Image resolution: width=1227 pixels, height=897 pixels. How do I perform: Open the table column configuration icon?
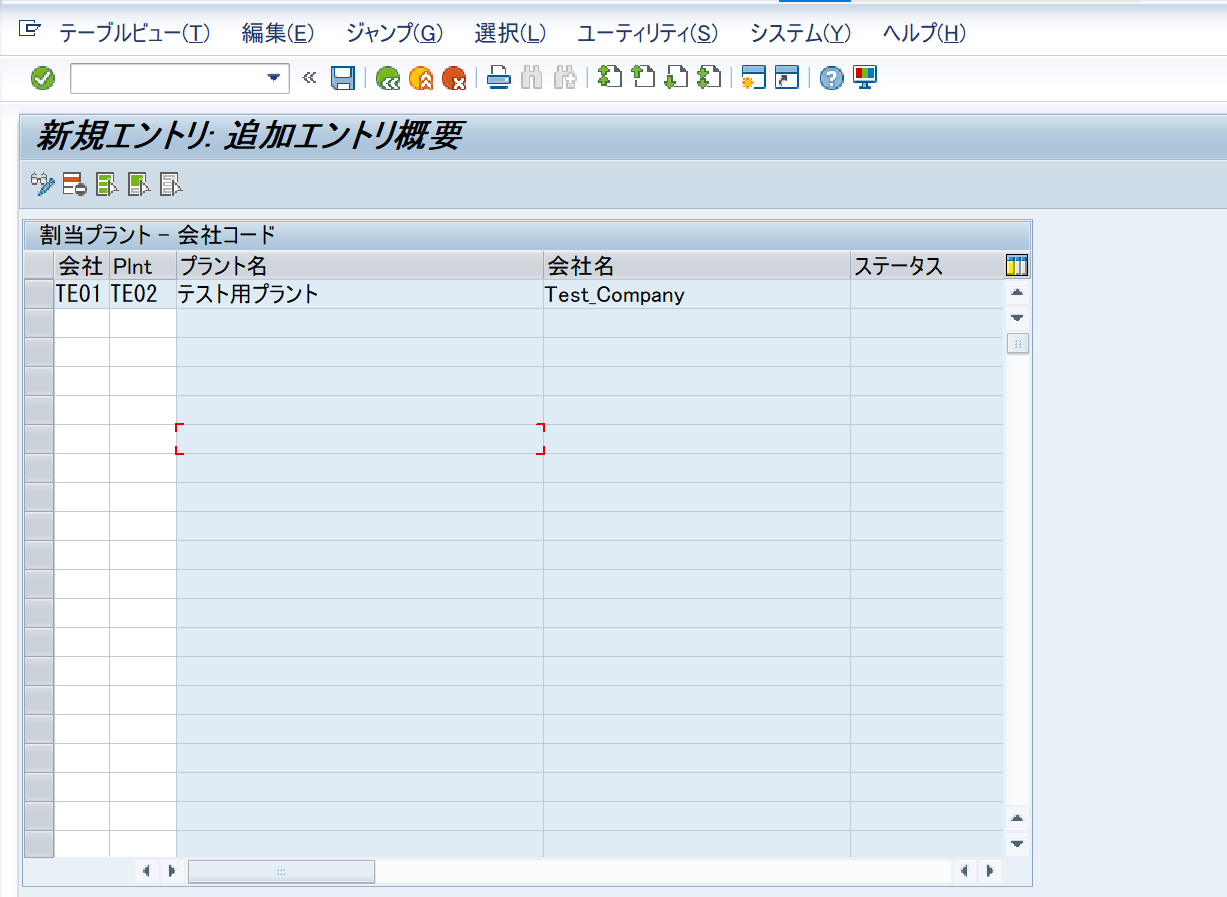coord(1017,265)
